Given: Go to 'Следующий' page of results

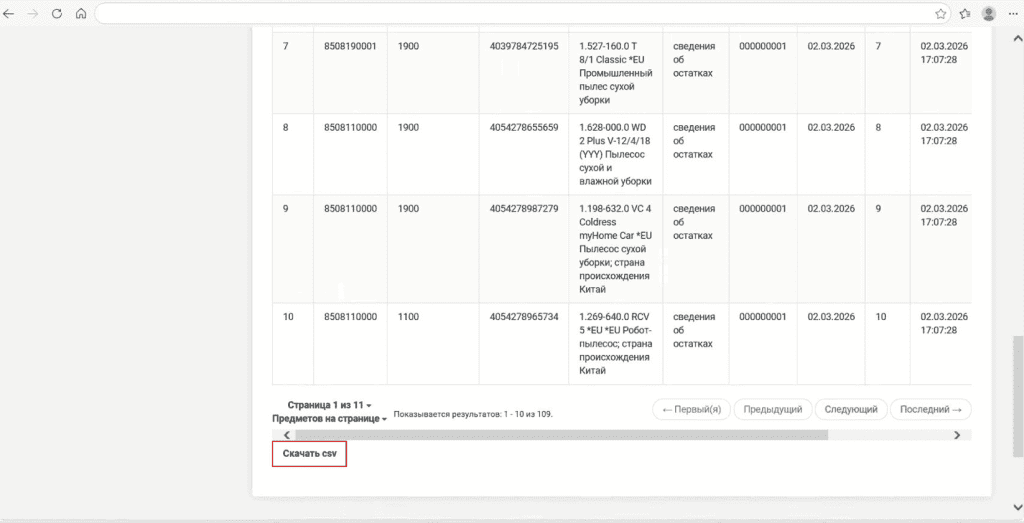Looking at the screenshot, I should point(851,409).
